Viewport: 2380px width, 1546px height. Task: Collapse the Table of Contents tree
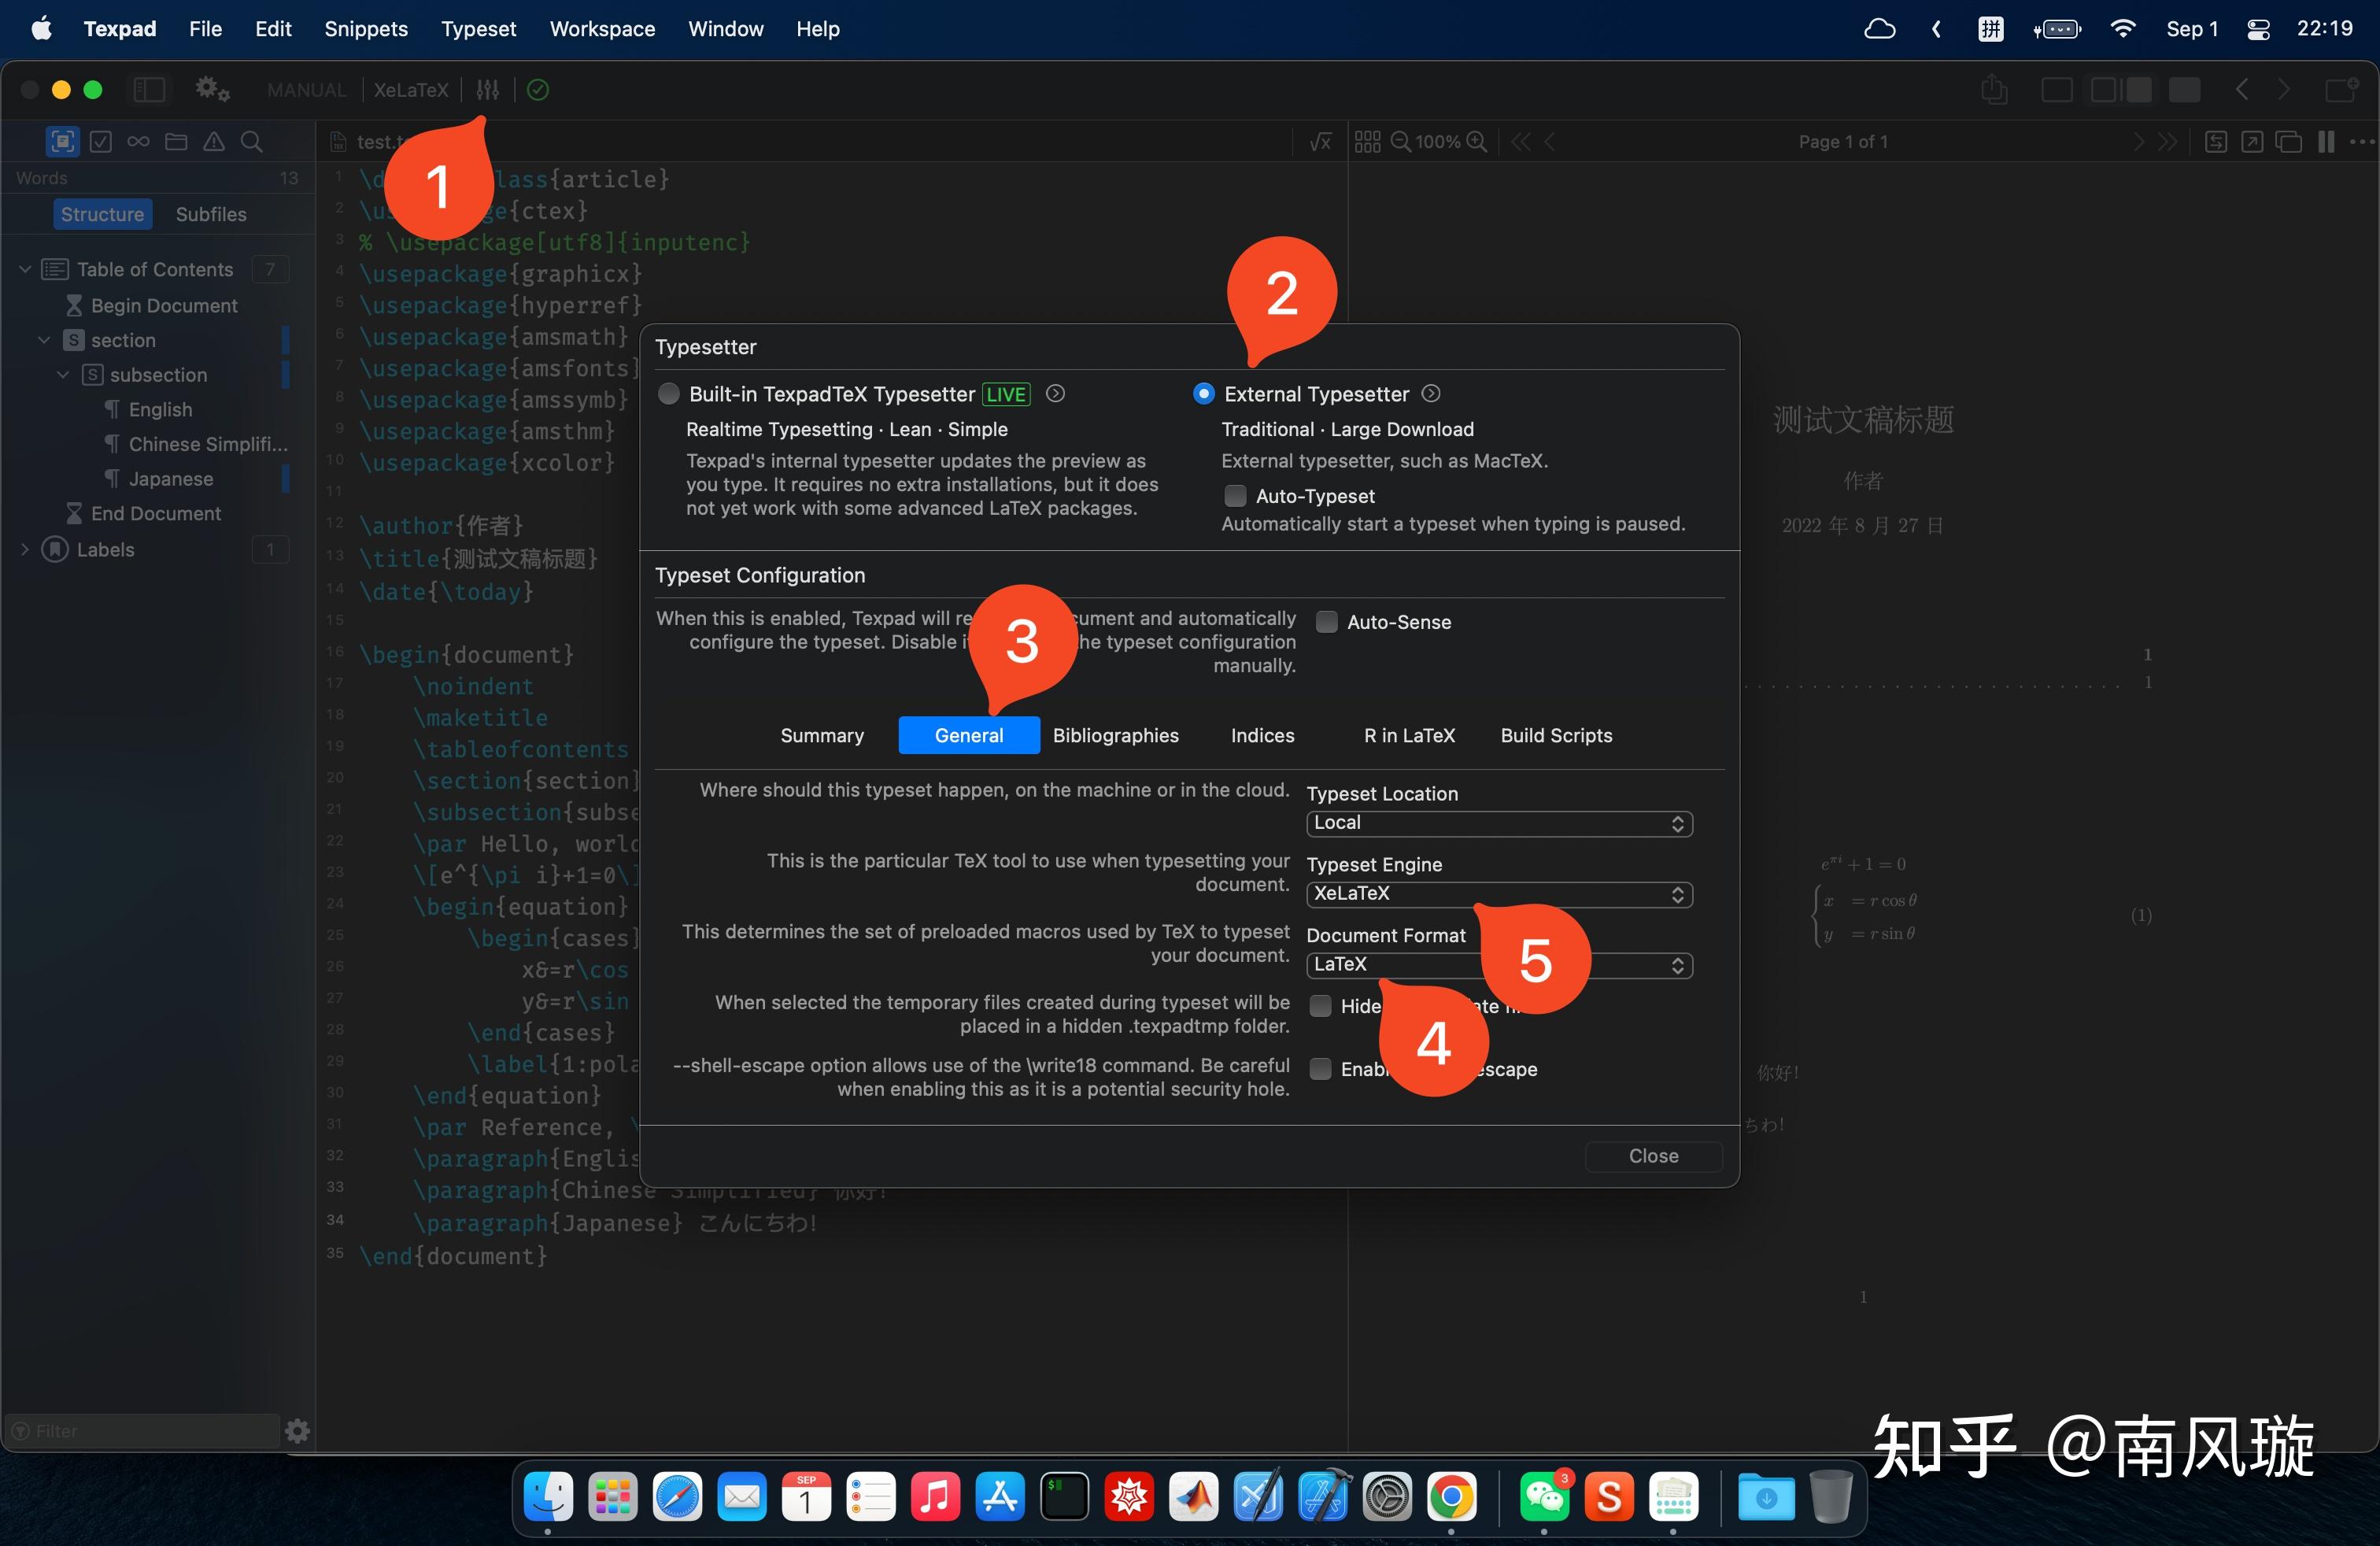coord(25,269)
